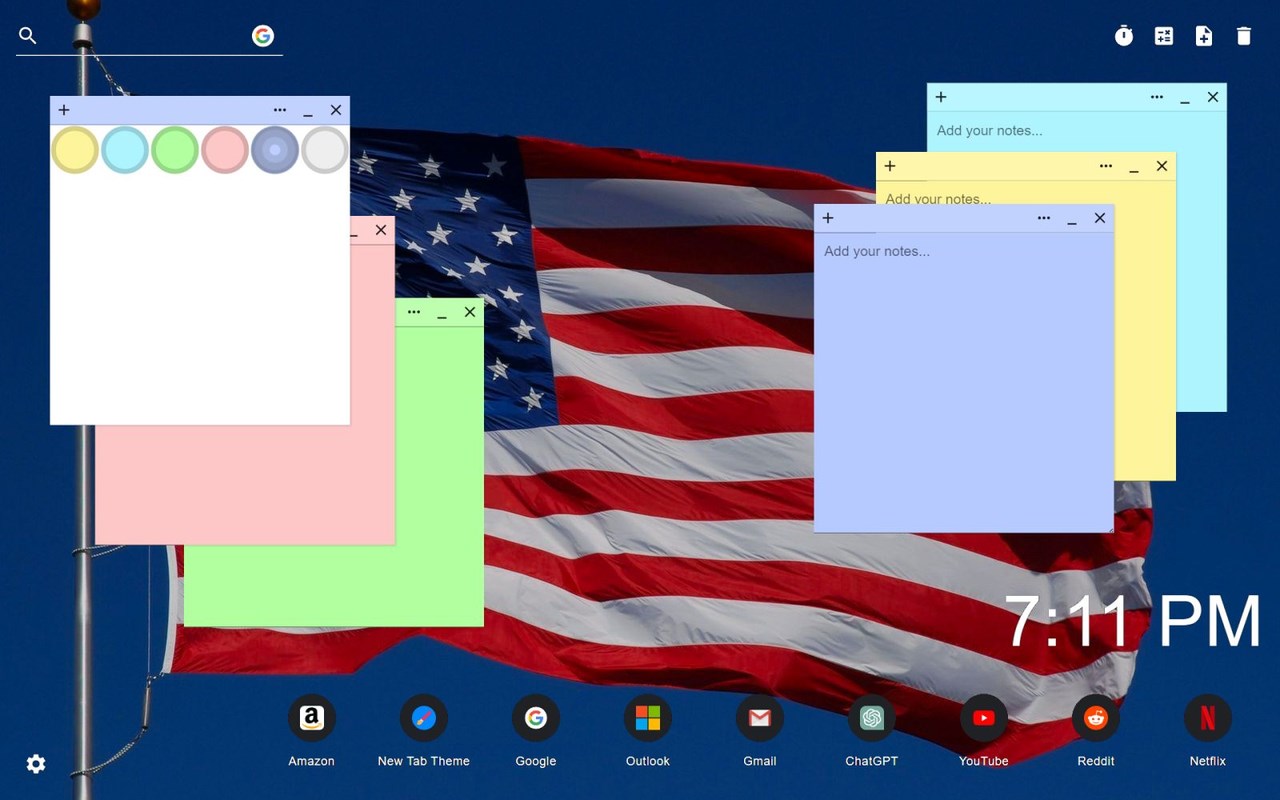The image size is (1280, 800).
Task: Open the timer stopwatch icon
Action: pyautogui.click(x=1124, y=36)
